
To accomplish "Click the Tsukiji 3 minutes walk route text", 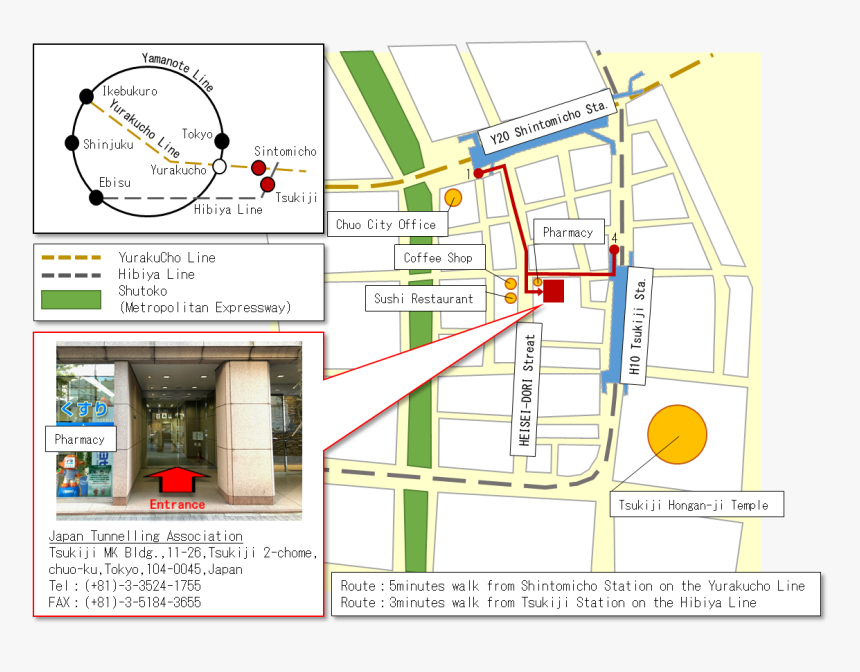I will [548, 602].
